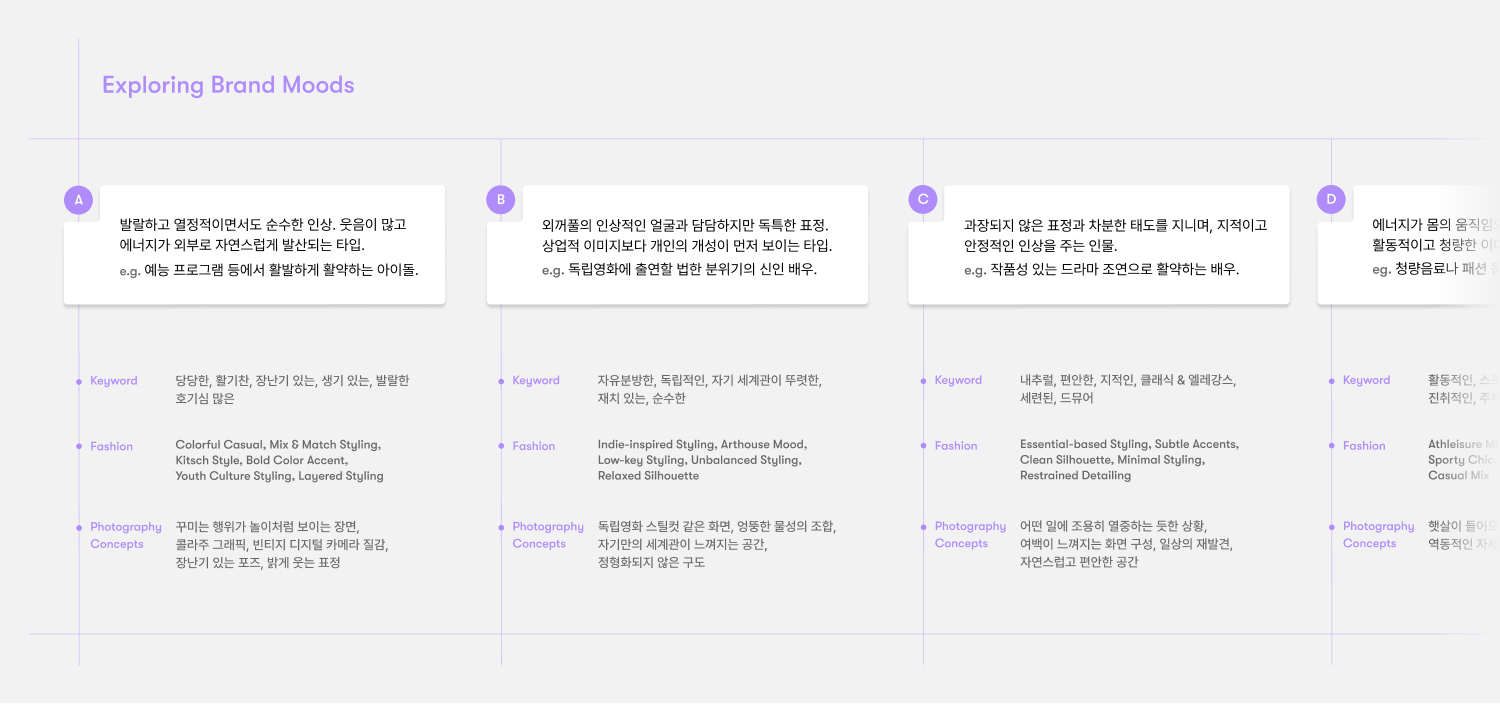Click Fashion label beside Colorful Casual text
Image resolution: width=1500 pixels, height=704 pixels.
[x=111, y=447]
